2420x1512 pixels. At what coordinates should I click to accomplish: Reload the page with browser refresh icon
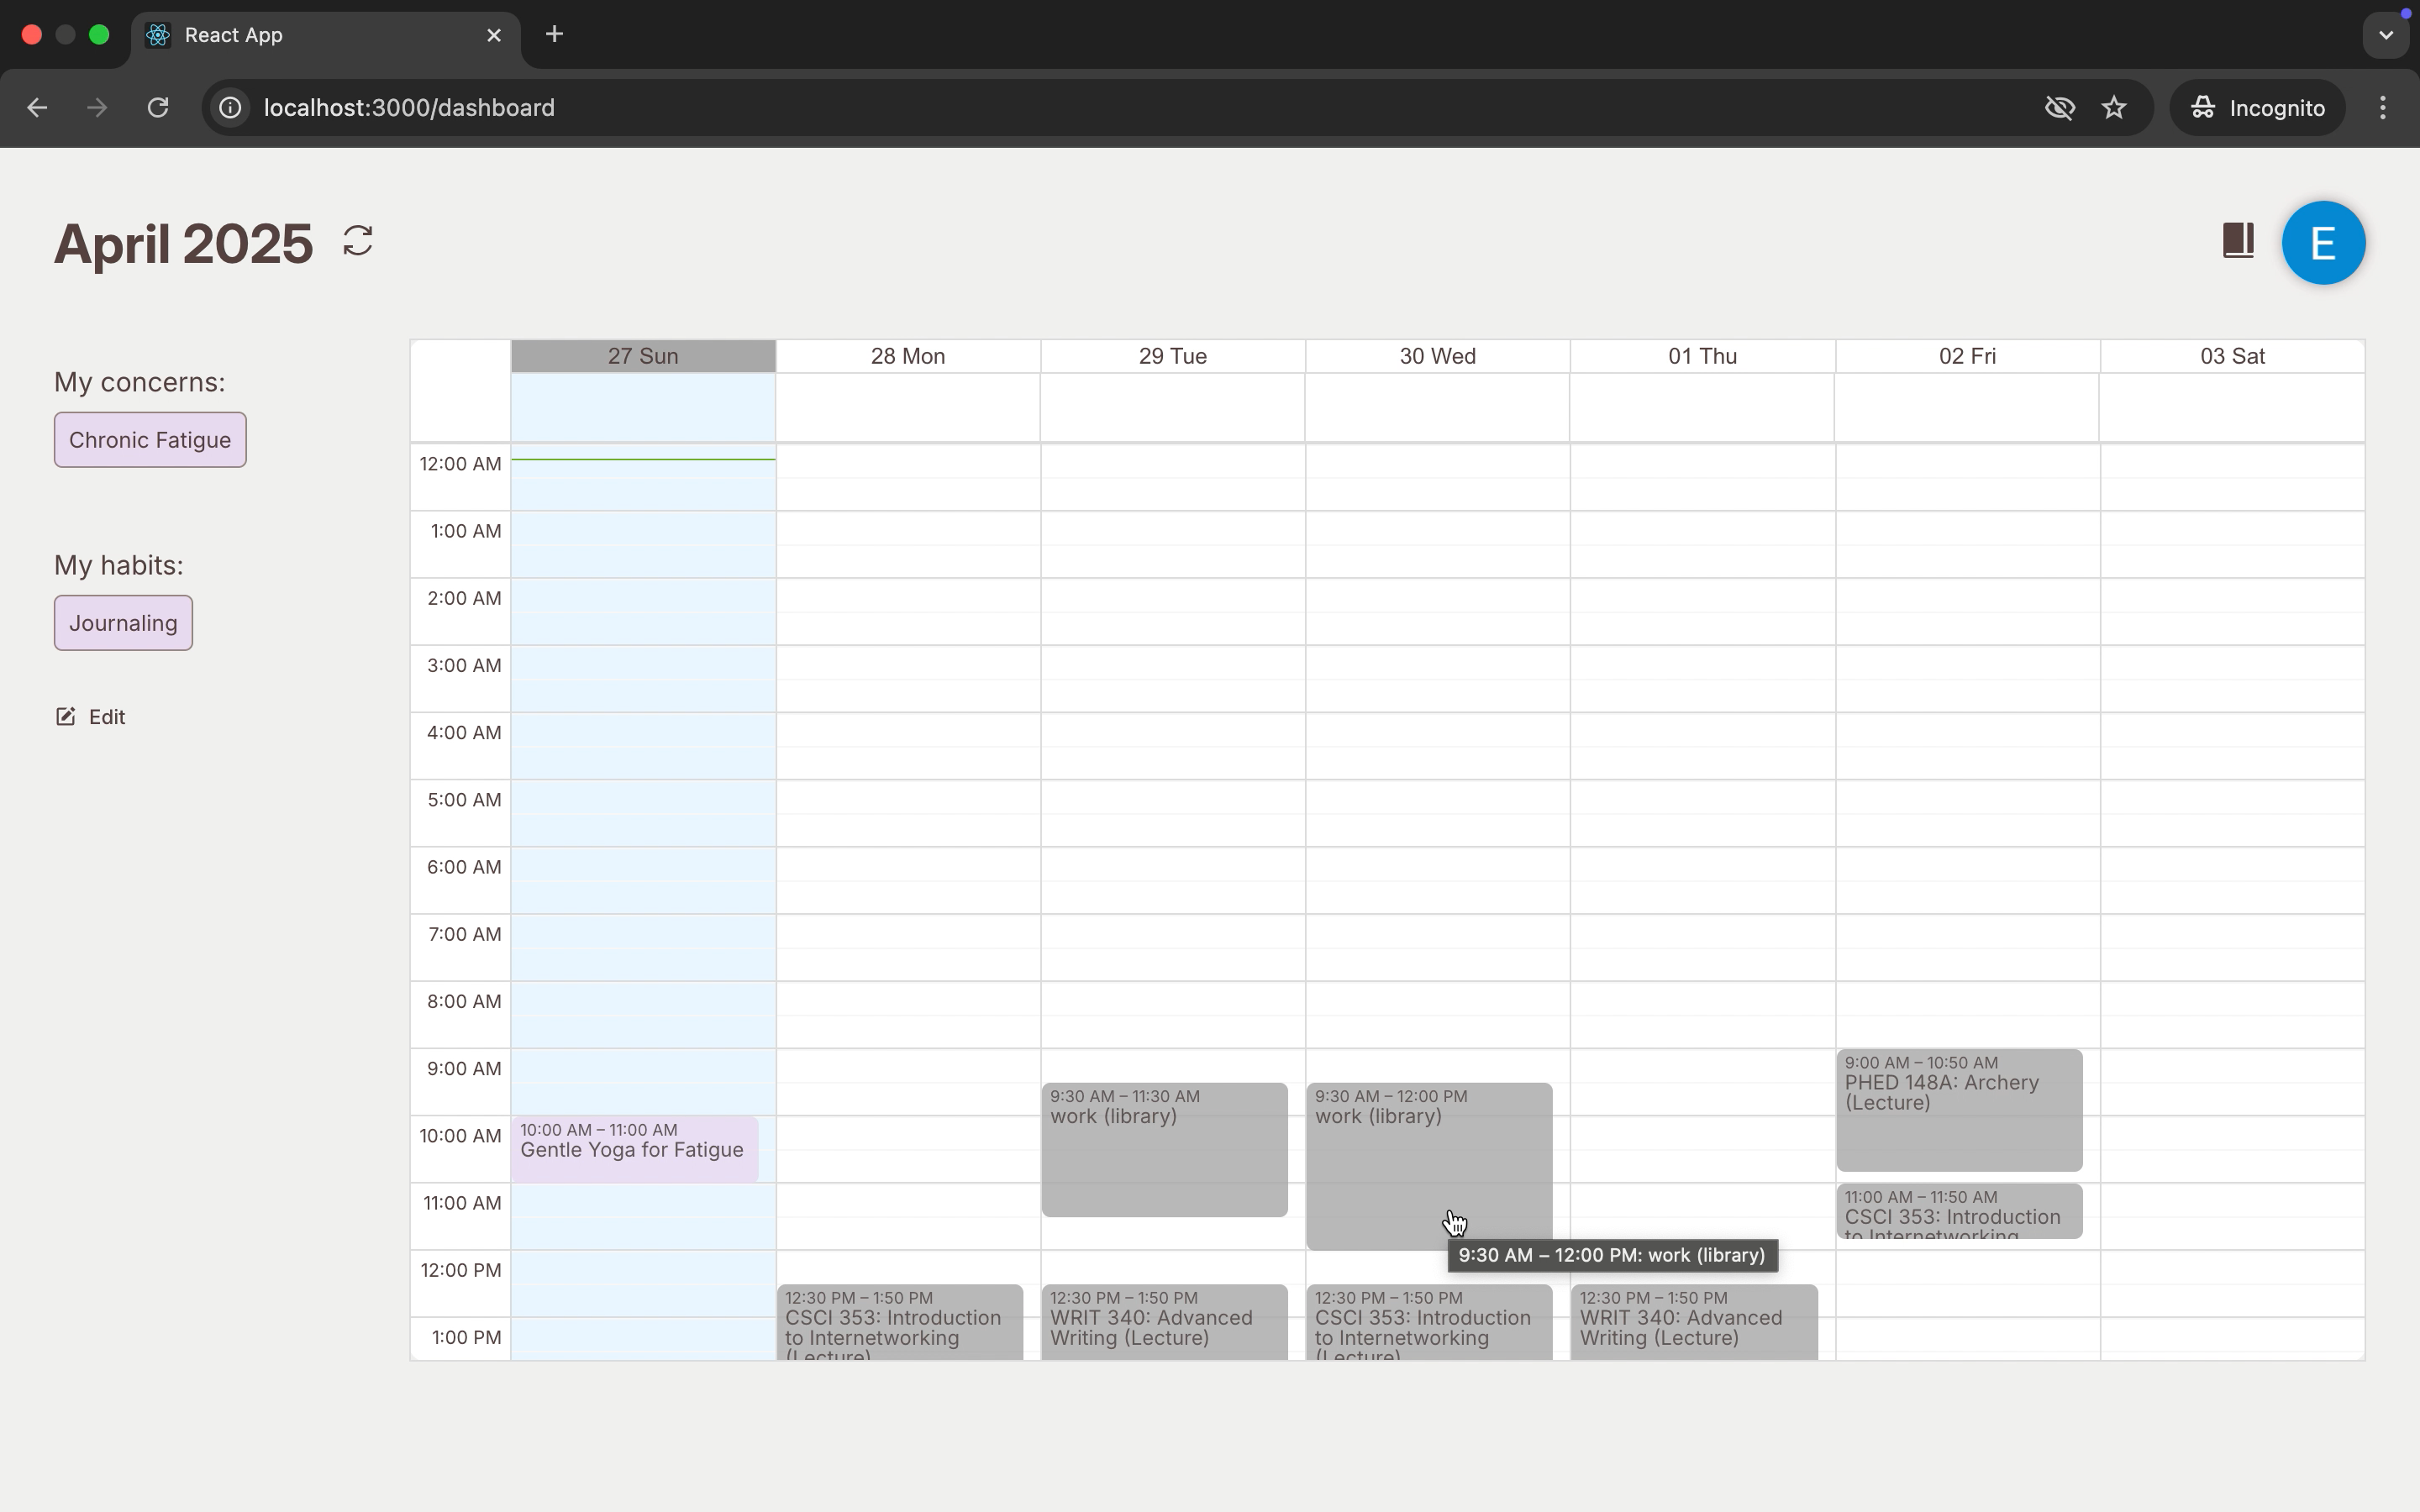(x=158, y=108)
